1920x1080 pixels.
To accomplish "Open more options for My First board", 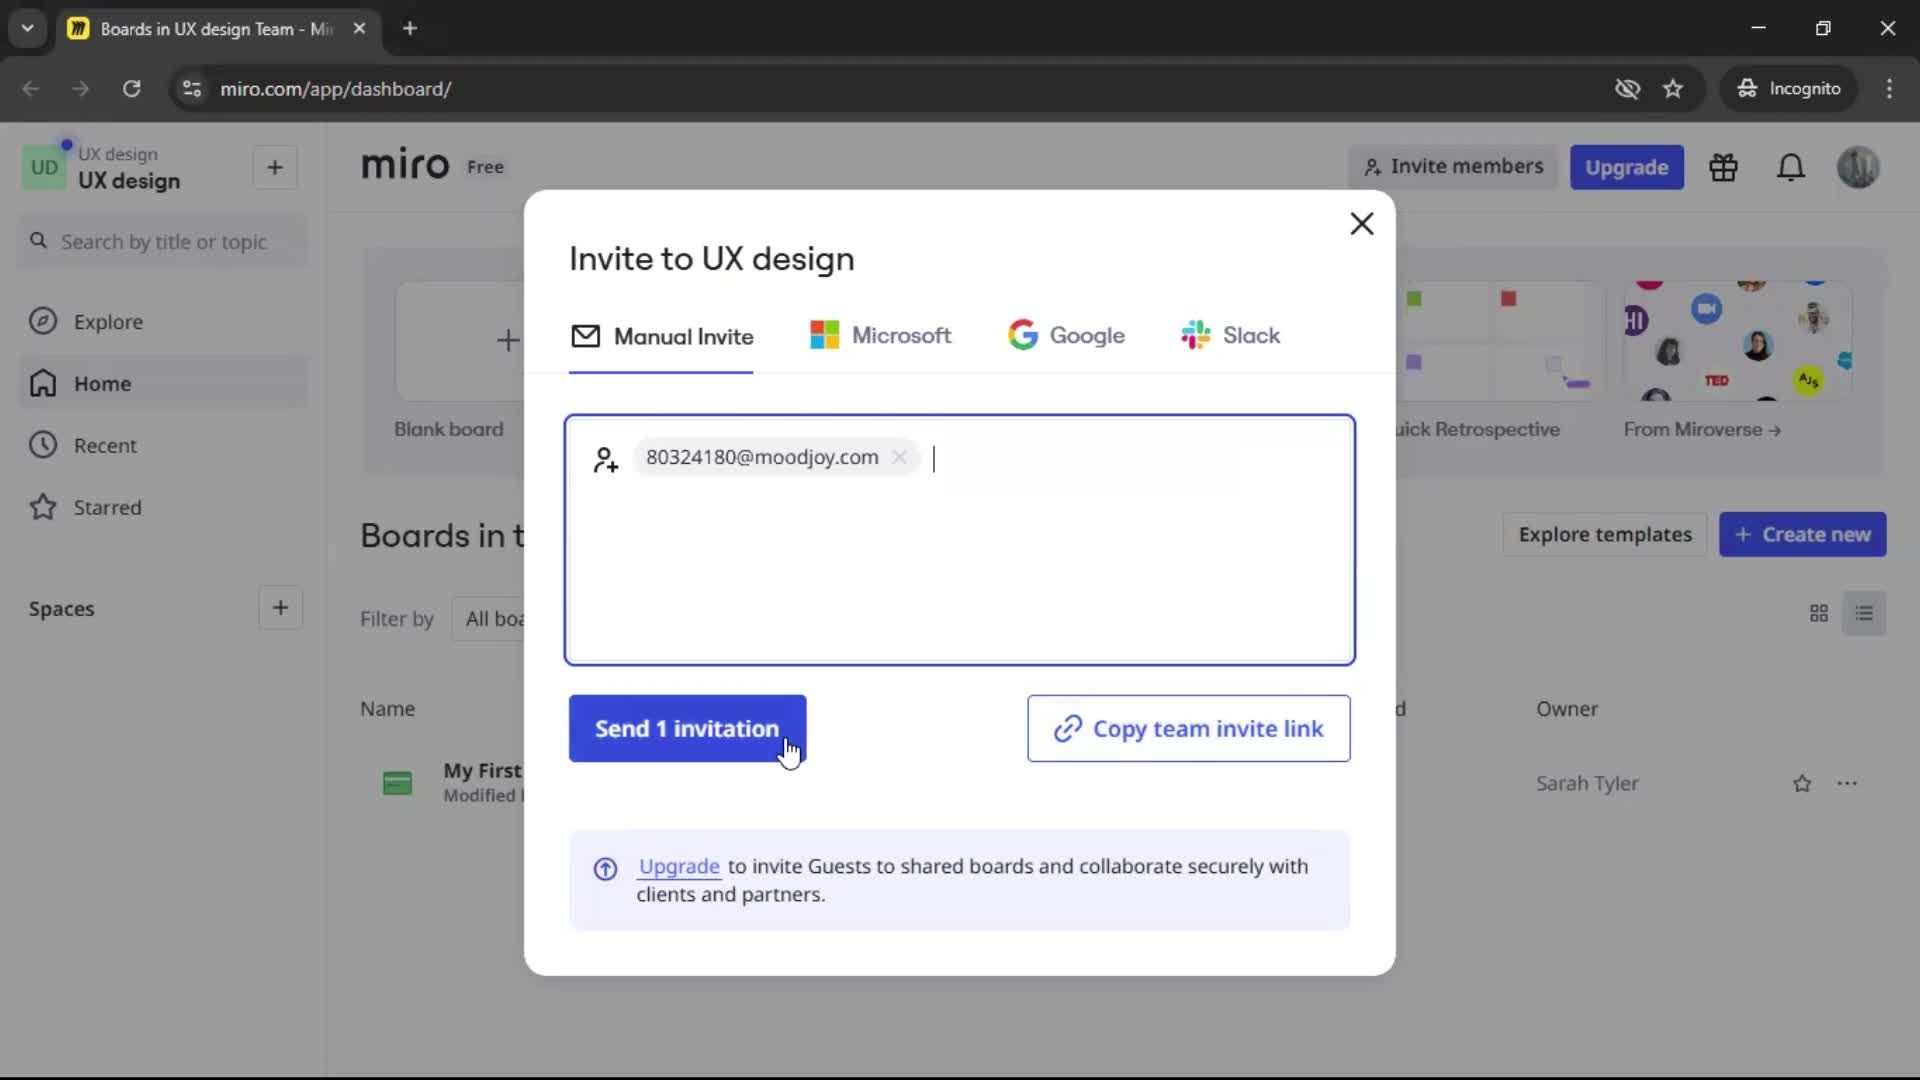I will [x=1847, y=784].
